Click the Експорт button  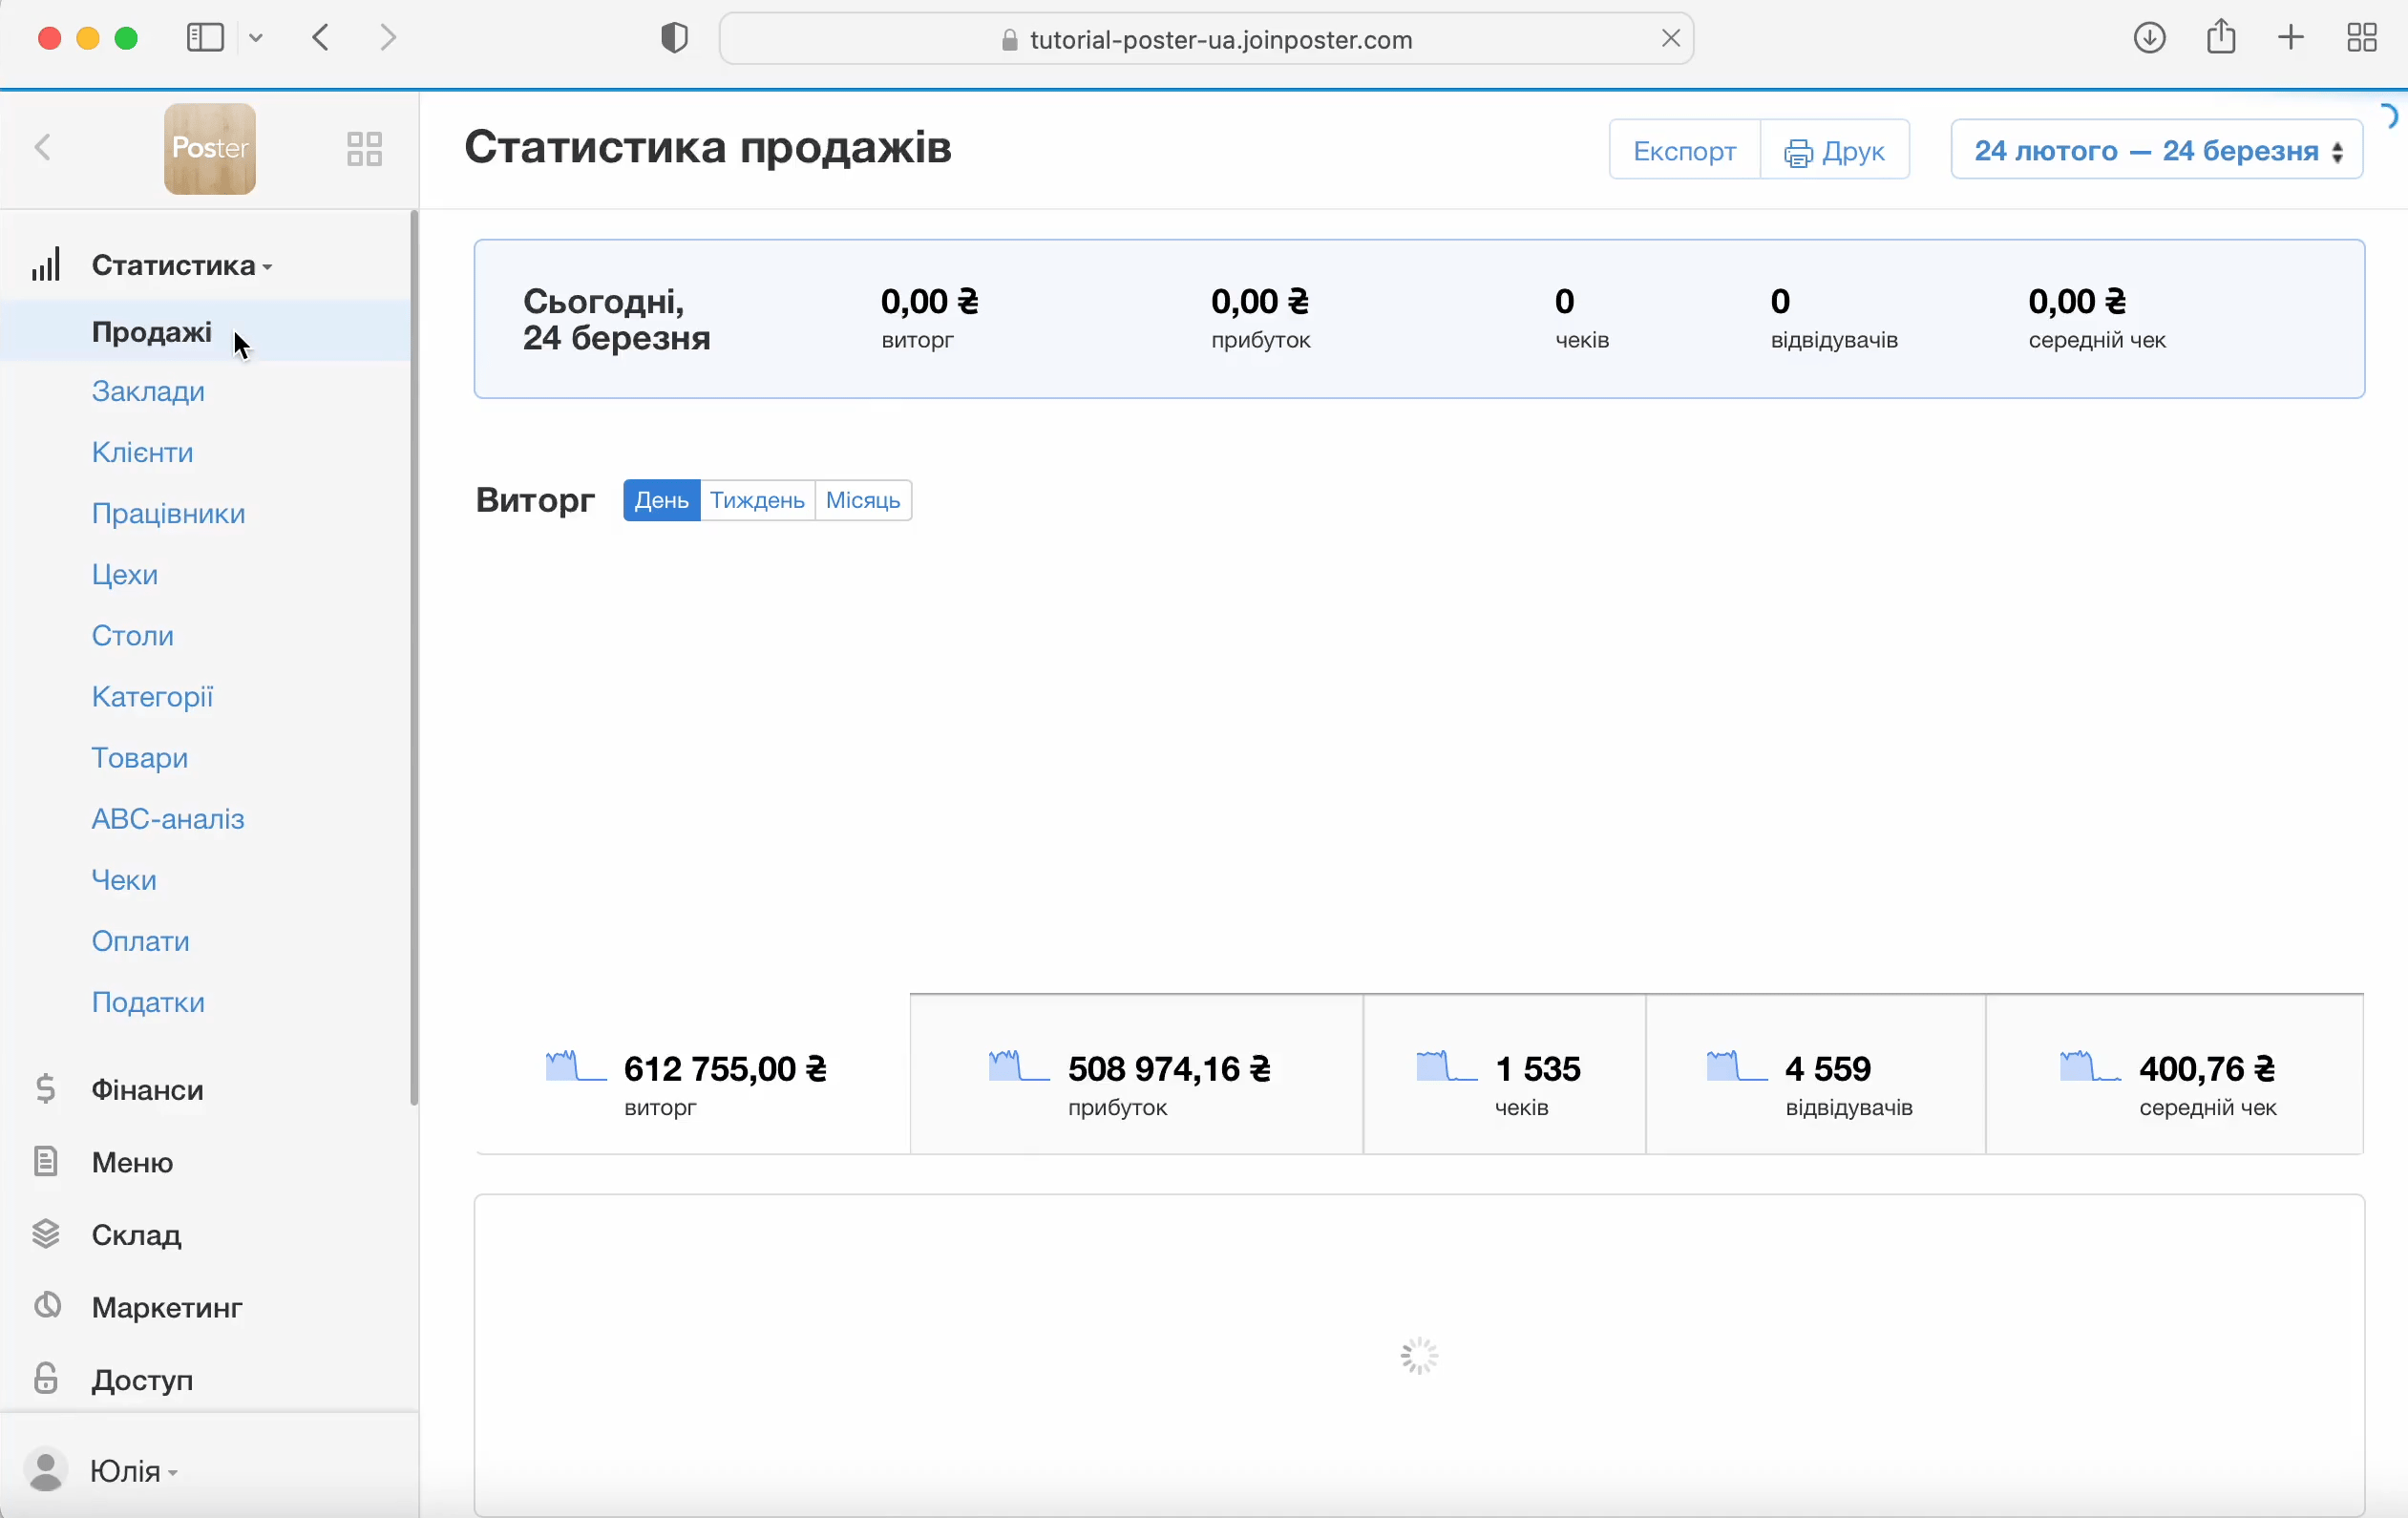click(x=1684, y=150)
